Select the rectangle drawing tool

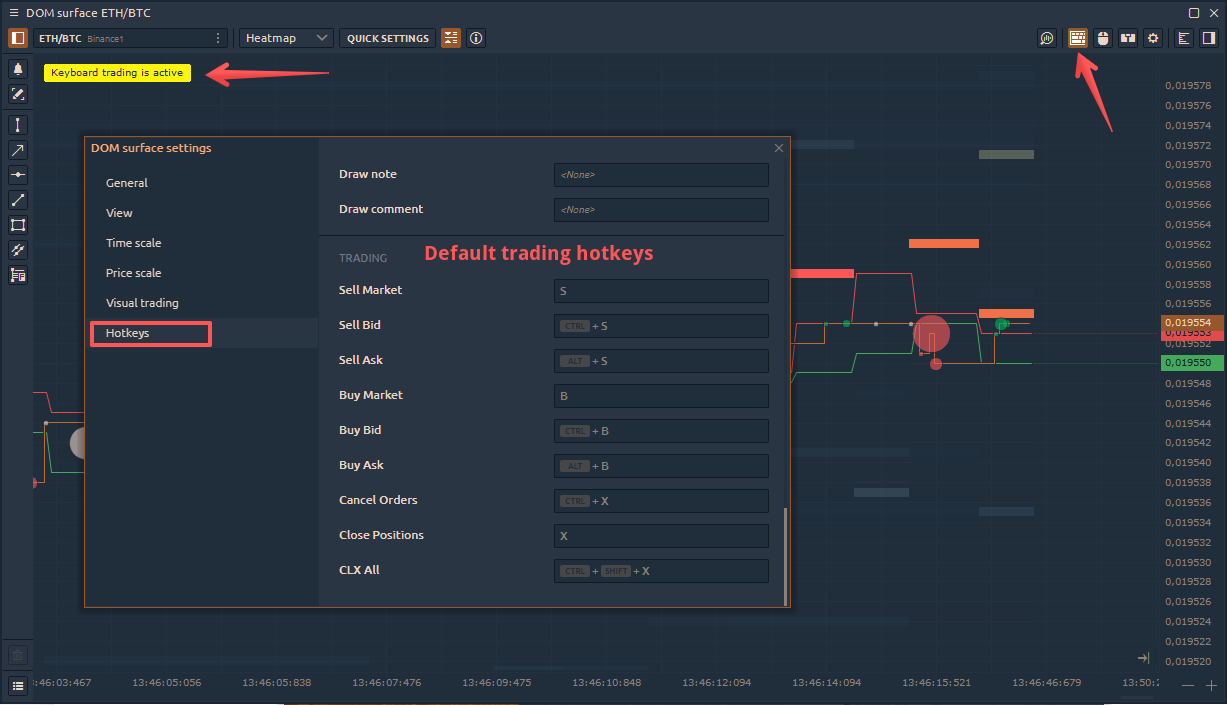coord(18,225)
